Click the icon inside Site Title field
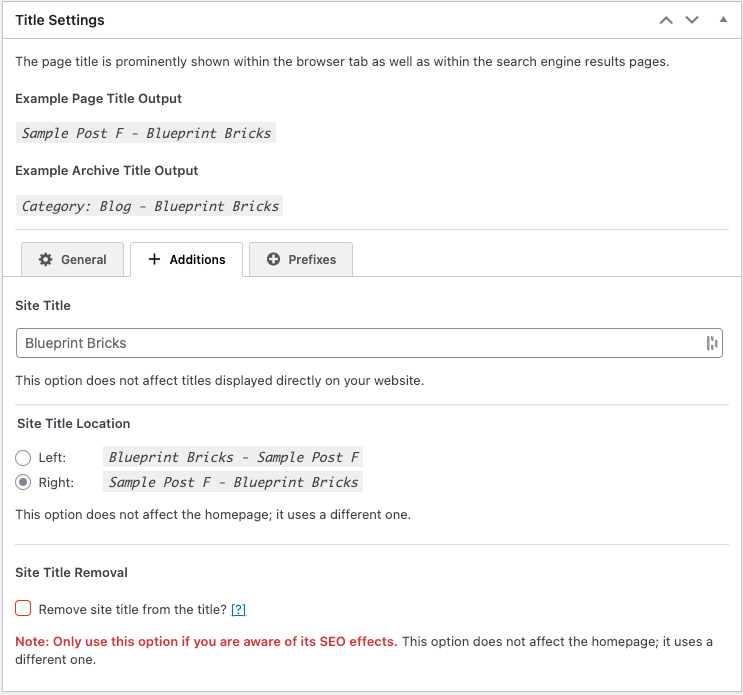This screenshot has height=695, width=743. click(x=712, y=343)
